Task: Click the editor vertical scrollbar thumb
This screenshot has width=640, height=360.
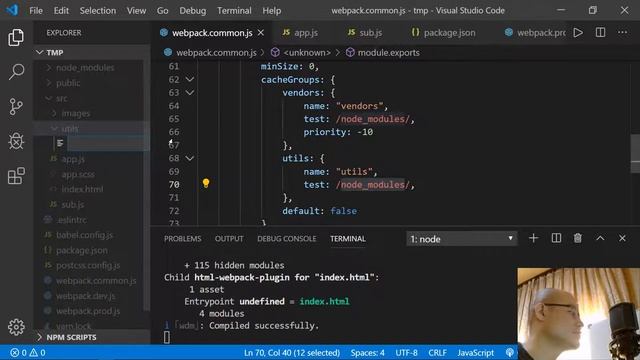Action: point(635,153)
